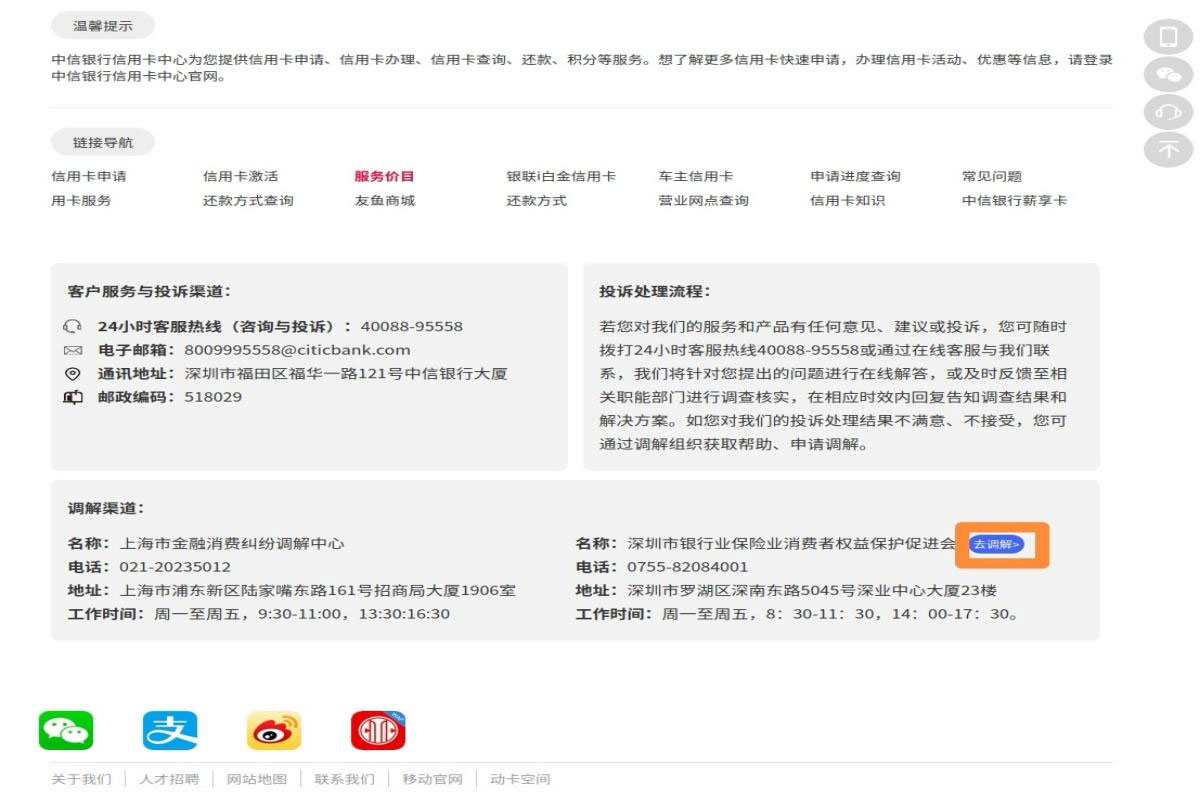Open 动卡空间 in the footer
The image size is (1200, 801).
pyautogui.click(x=520, y=779)
